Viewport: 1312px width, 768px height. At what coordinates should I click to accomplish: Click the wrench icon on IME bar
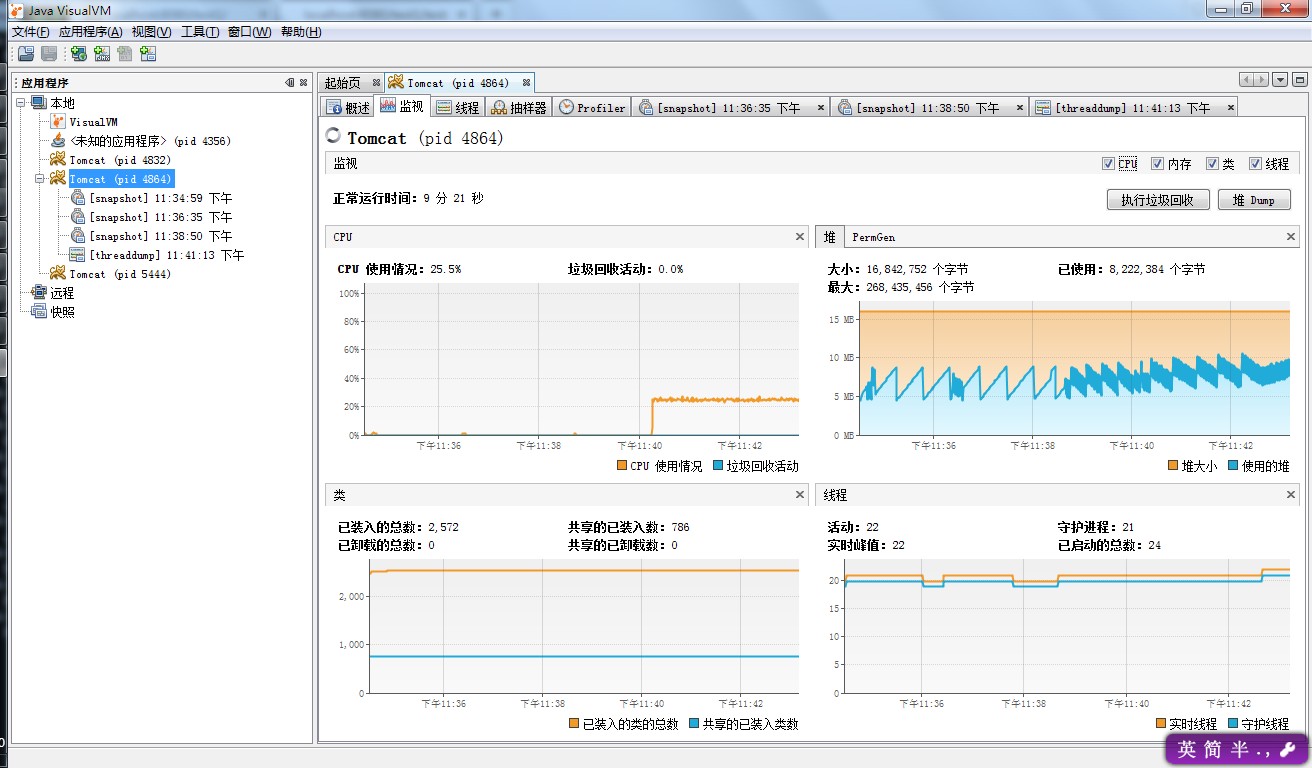pos(1287,750)
